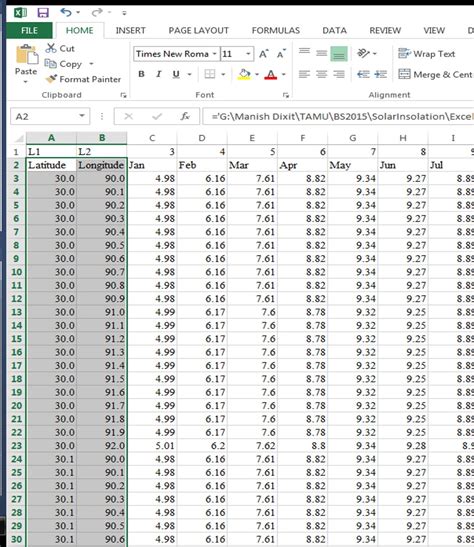Click the Insert Function fx icon

pos(185,116)
